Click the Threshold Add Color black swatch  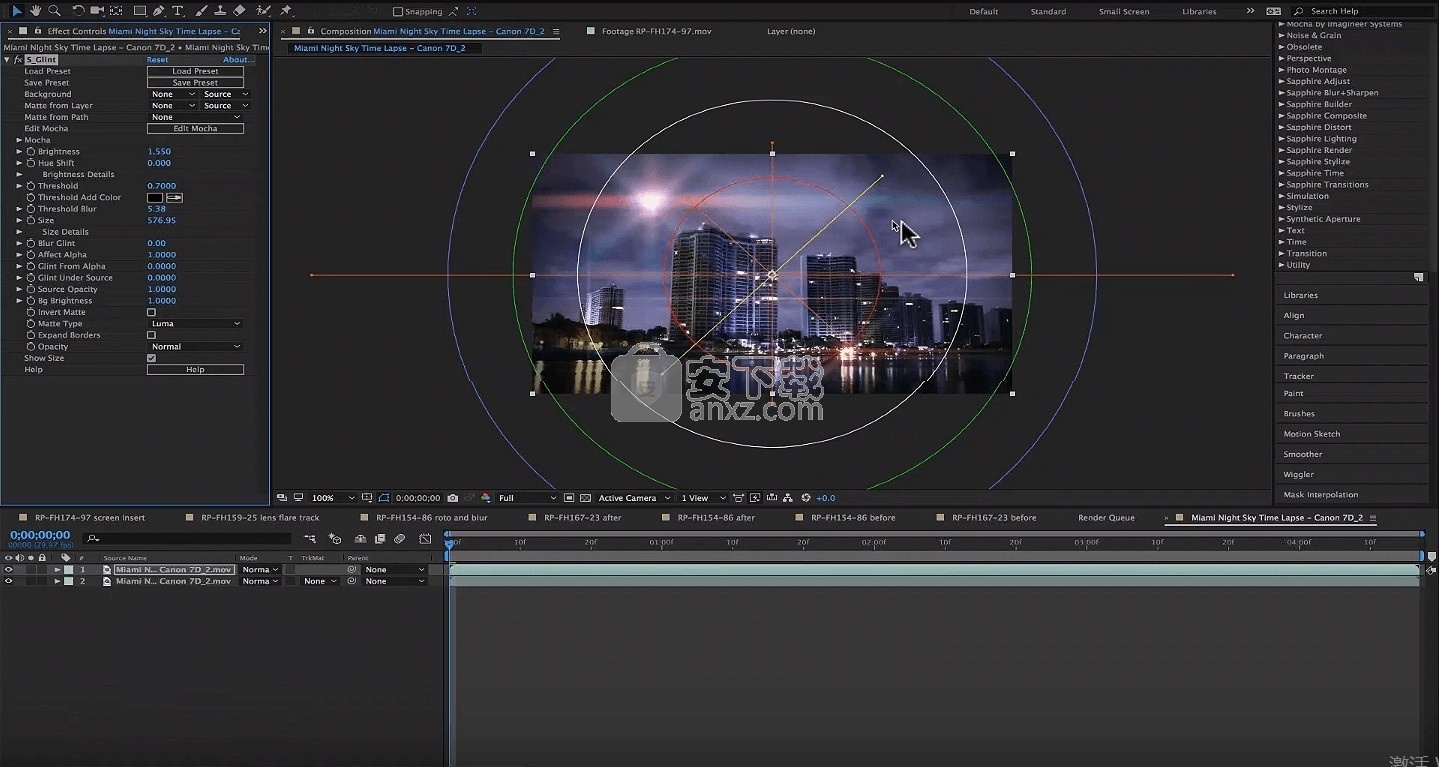[155, 198]
